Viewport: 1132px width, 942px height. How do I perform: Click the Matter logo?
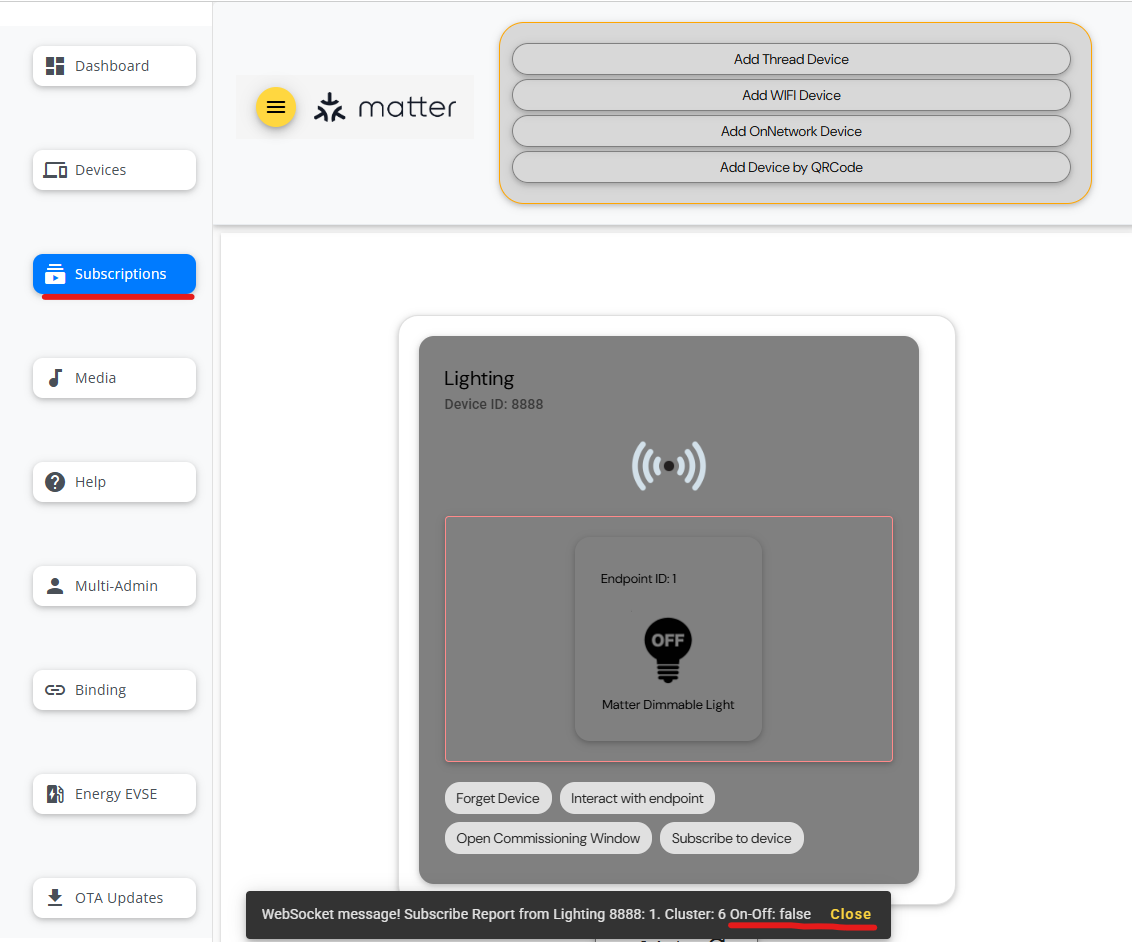click(x=385, y=107)
